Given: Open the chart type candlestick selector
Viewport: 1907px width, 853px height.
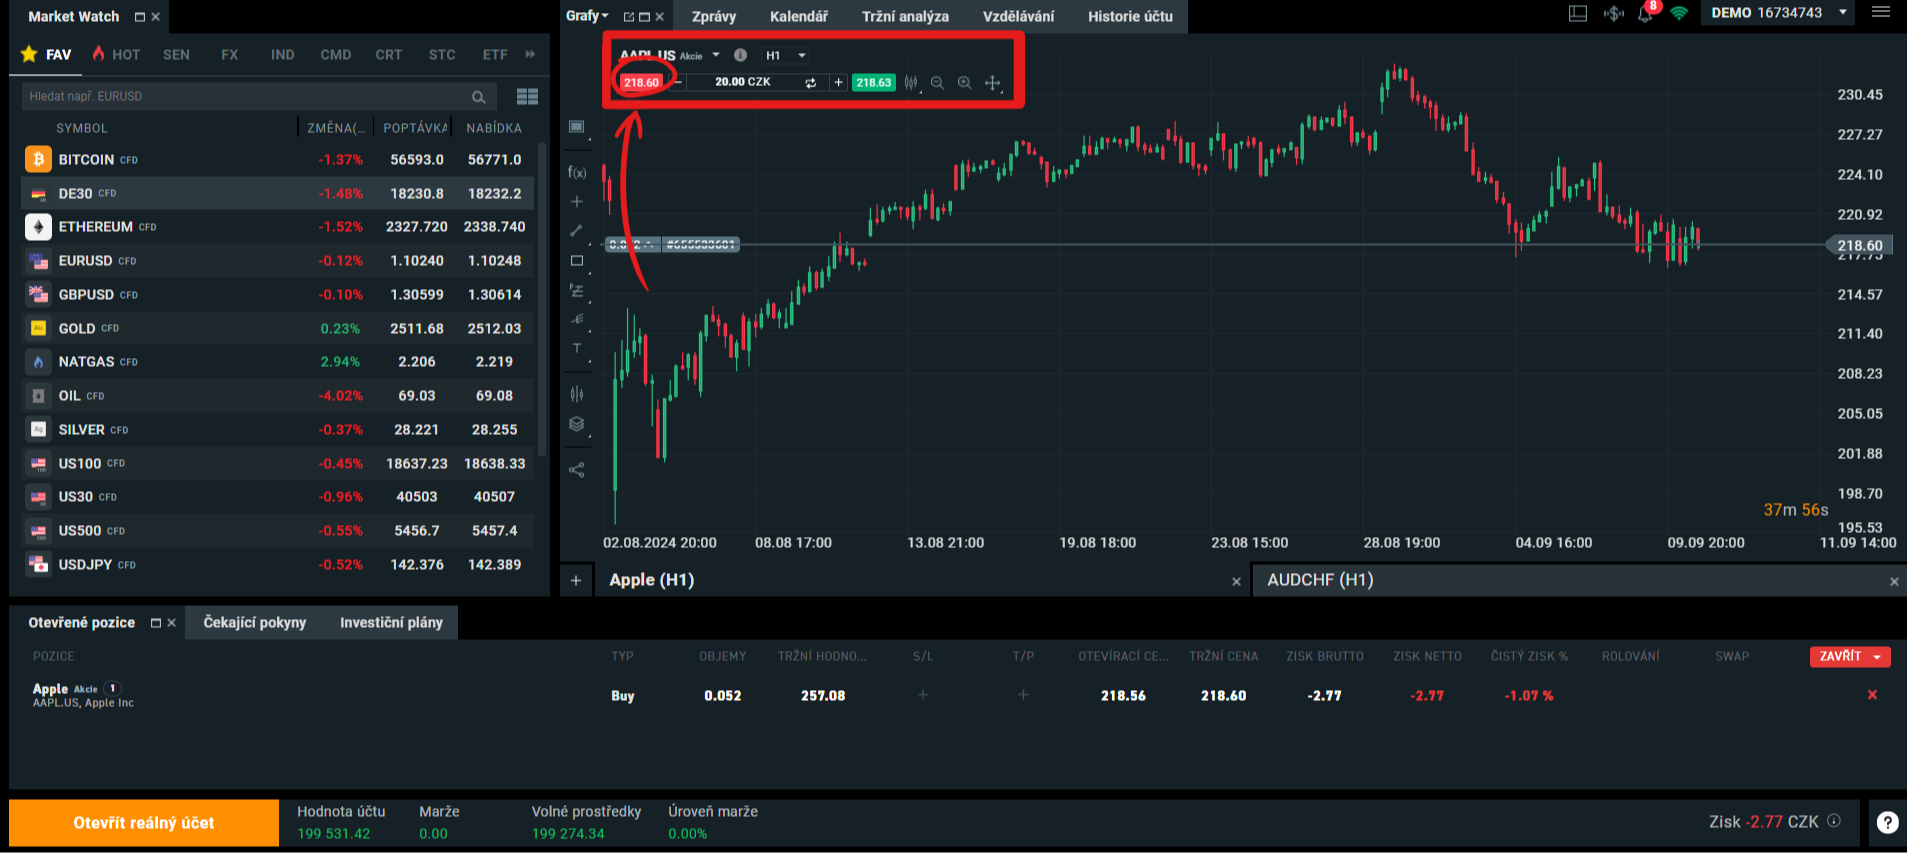Looking at the screenshot, I should [x=911, y=83].
